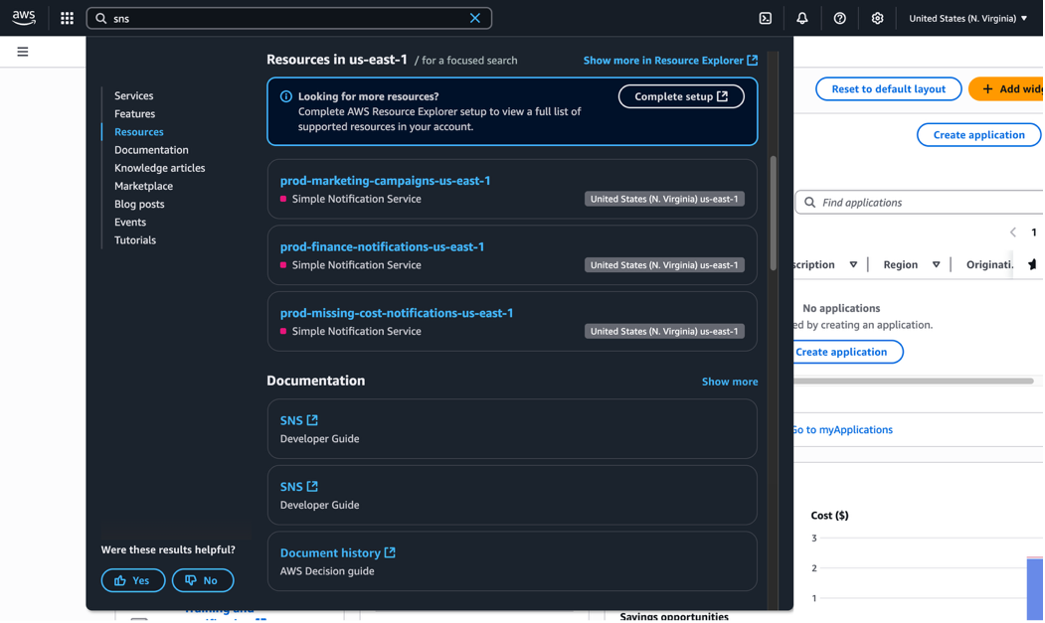Screen dimensions: 1045x623
Task: Click the AWS logo to go home
Action: 23,17
